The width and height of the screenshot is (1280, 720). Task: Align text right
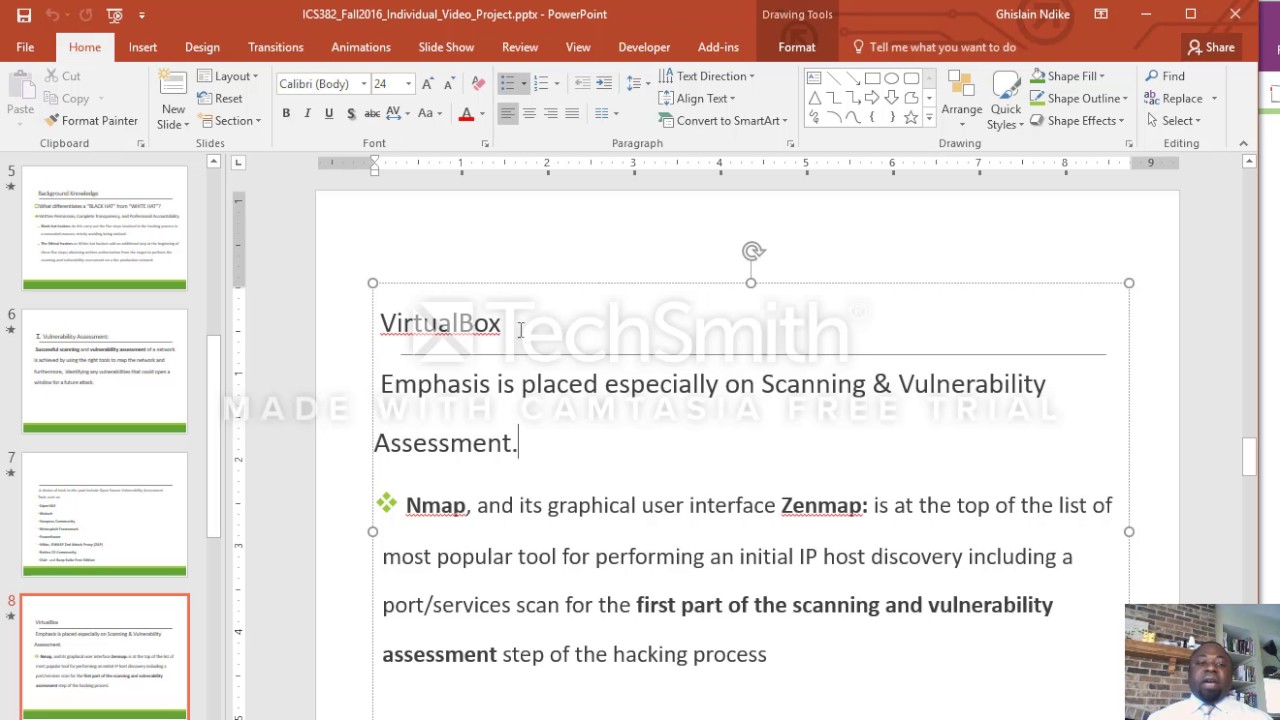coord(550,114)
